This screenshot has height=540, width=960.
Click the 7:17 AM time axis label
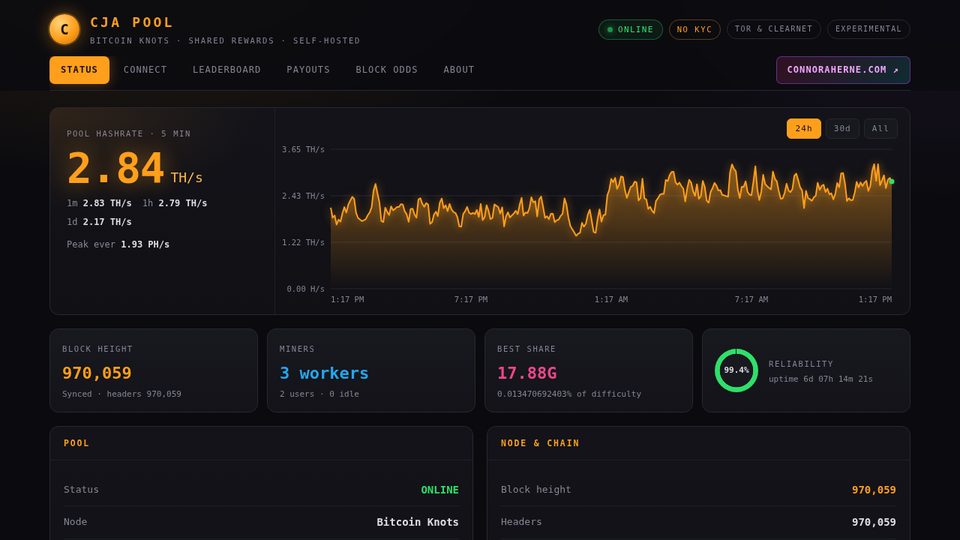click(x=751, y=299)
